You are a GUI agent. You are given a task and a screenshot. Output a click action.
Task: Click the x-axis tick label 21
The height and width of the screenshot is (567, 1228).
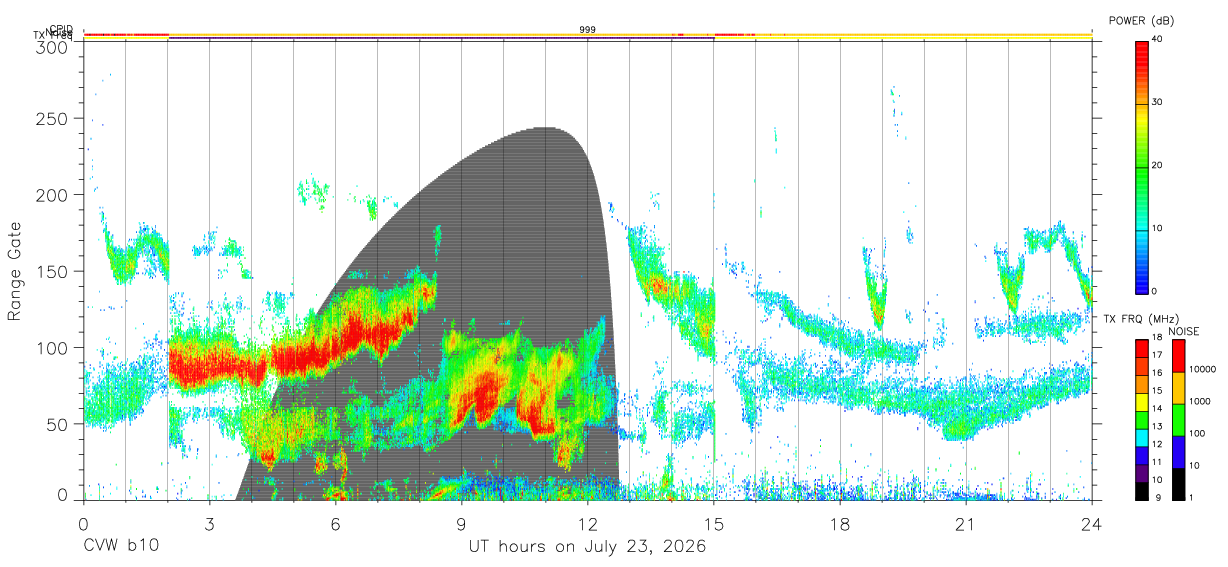(x=965, y=524)
